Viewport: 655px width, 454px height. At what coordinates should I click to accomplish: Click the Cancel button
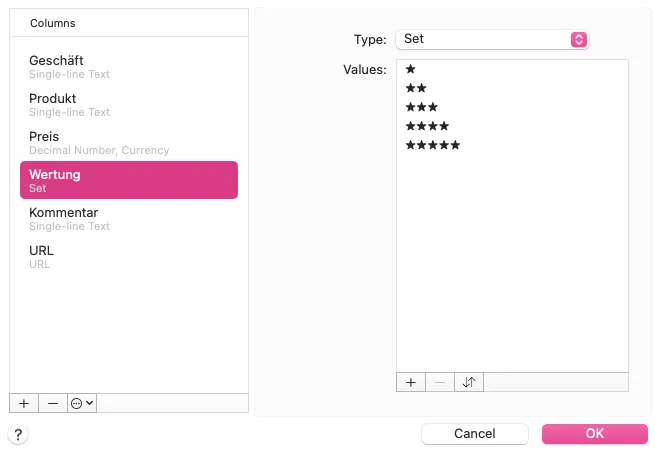click(x=475, y=434)
